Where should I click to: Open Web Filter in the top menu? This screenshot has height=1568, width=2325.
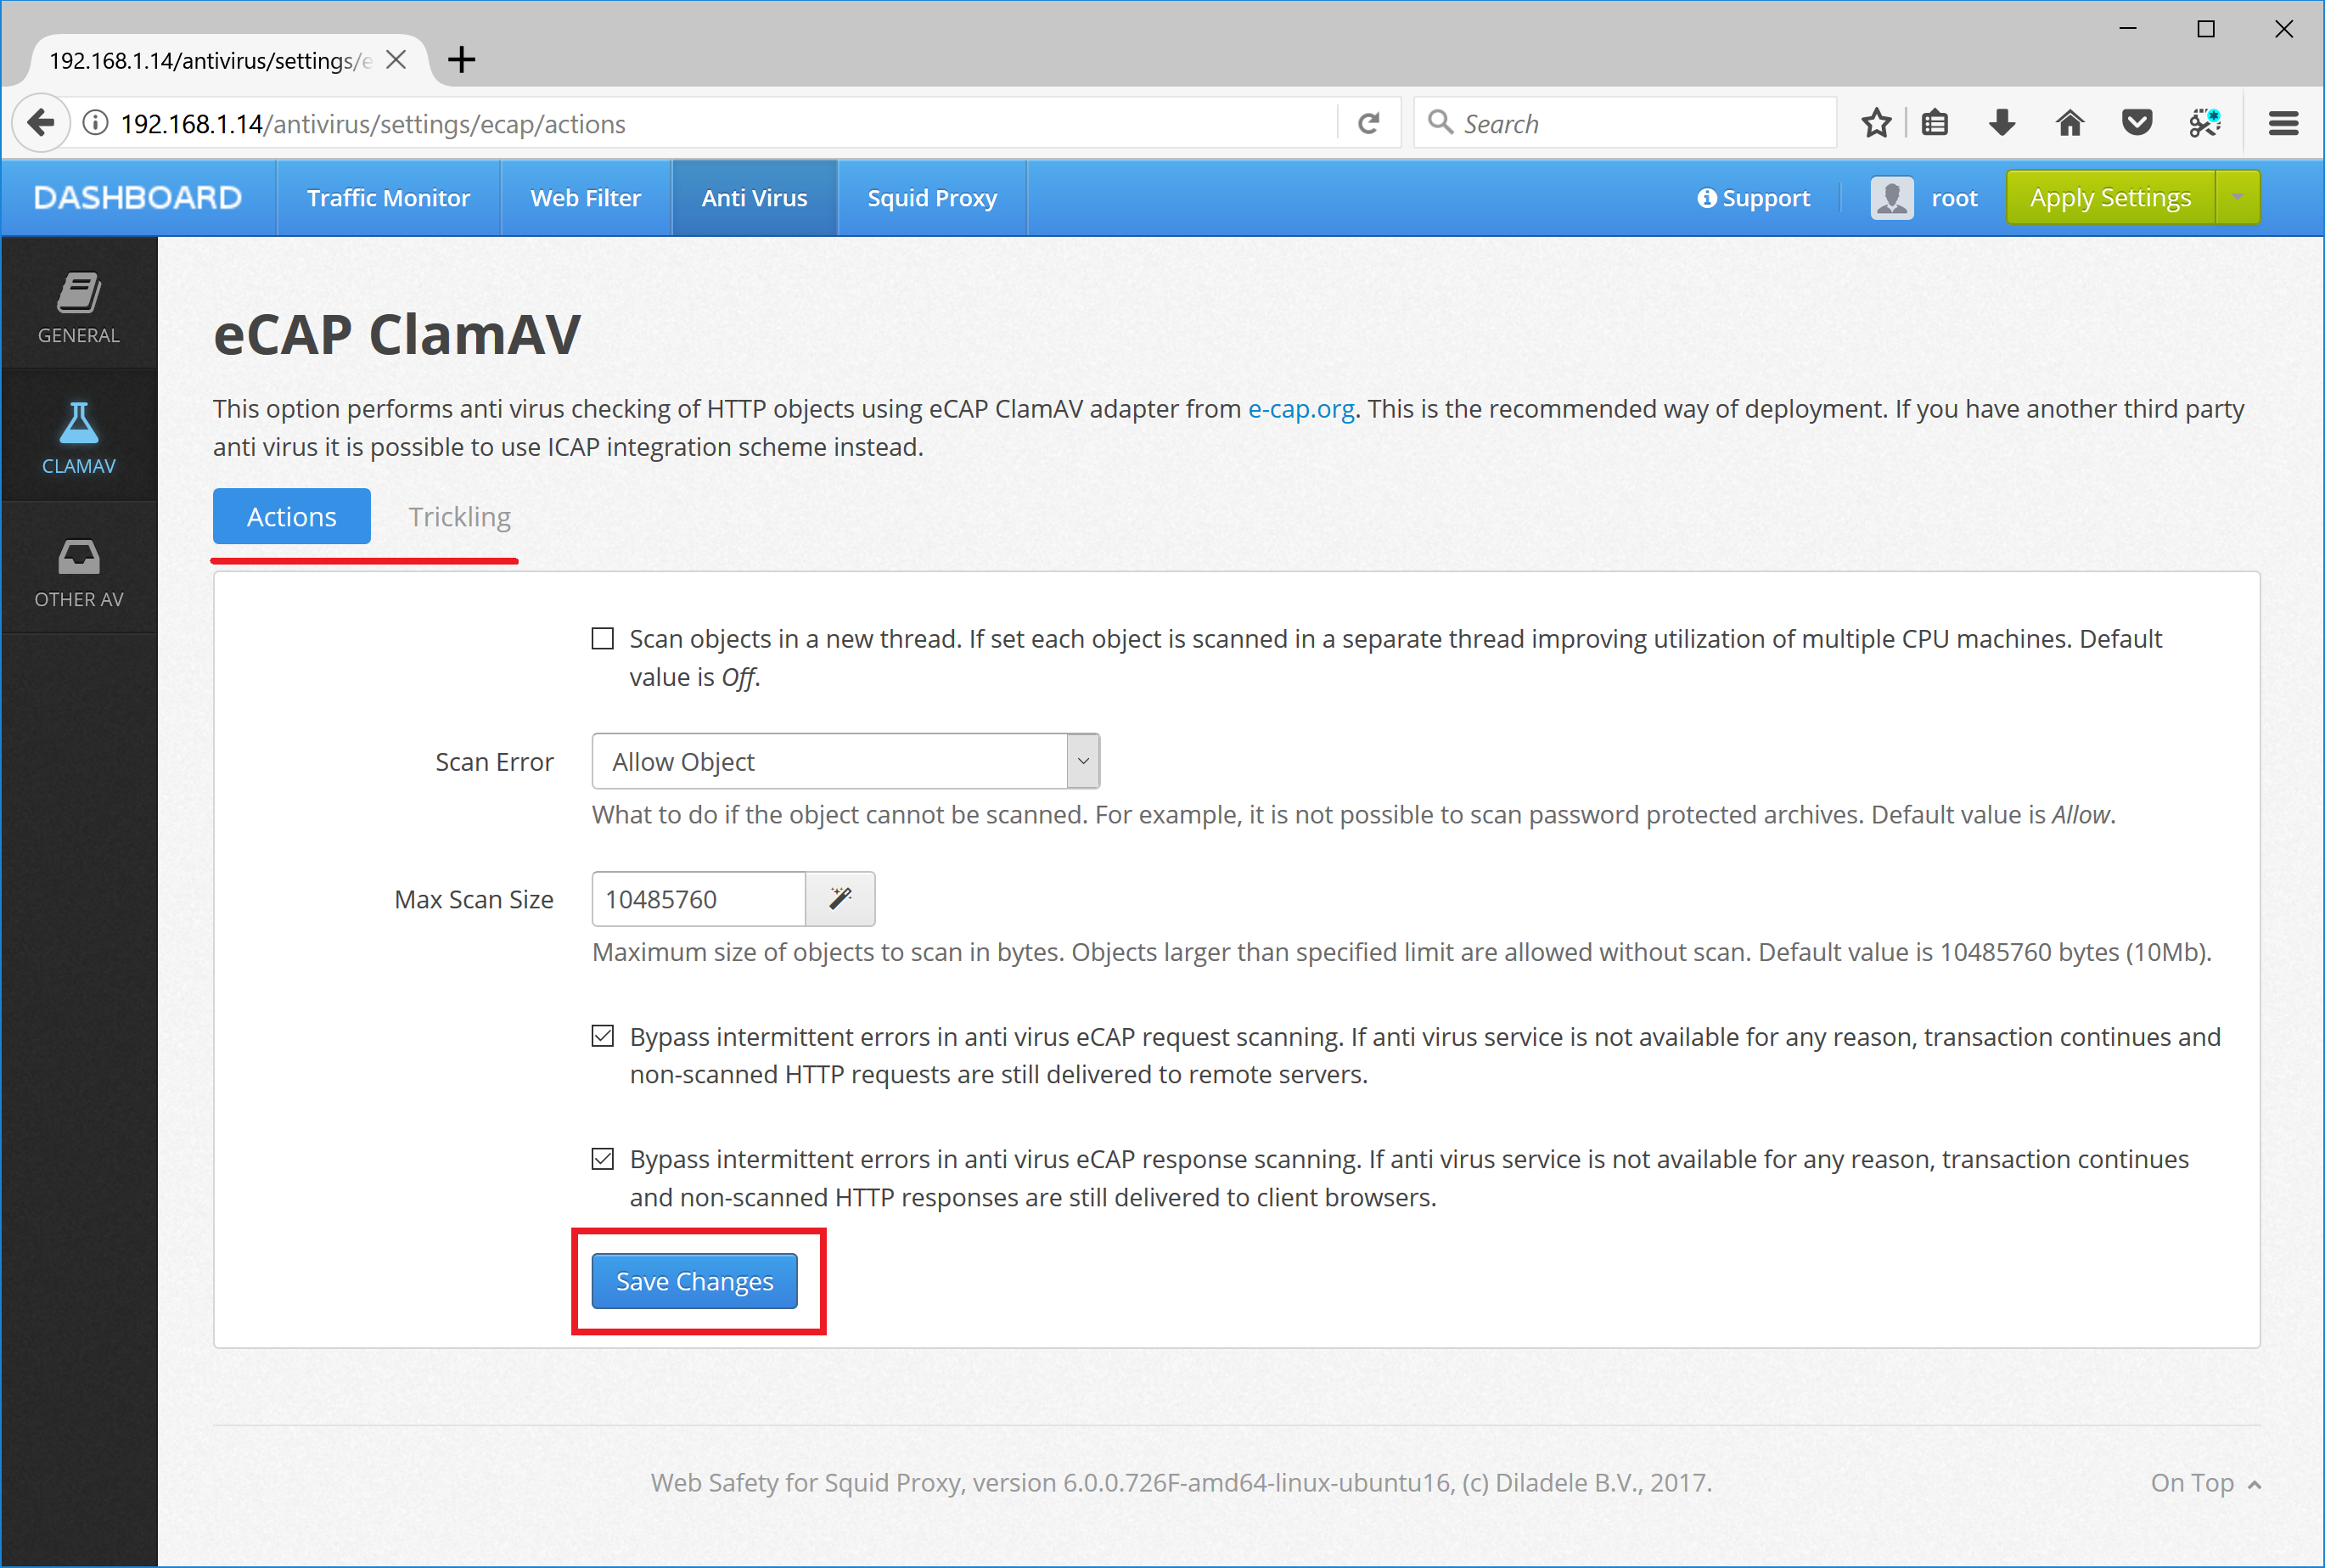pyautogui.click(x=586, y=198)
